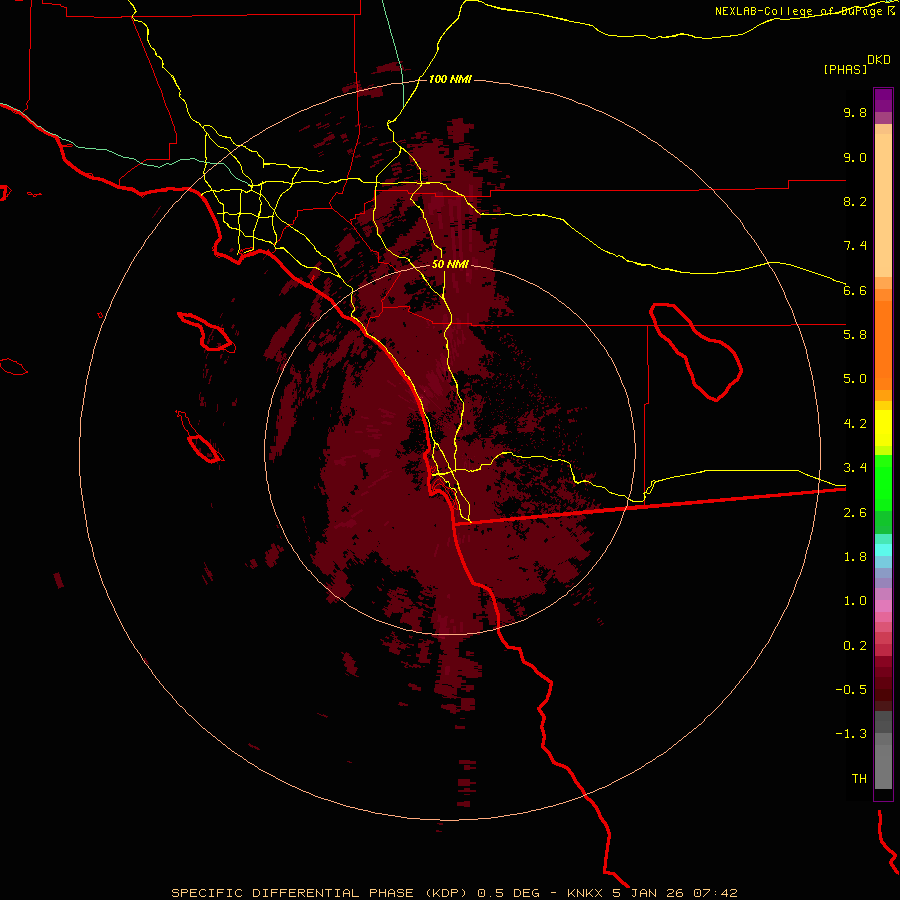
Task: Pick the gray TH segment of the color bar
Action: [883, 766]
